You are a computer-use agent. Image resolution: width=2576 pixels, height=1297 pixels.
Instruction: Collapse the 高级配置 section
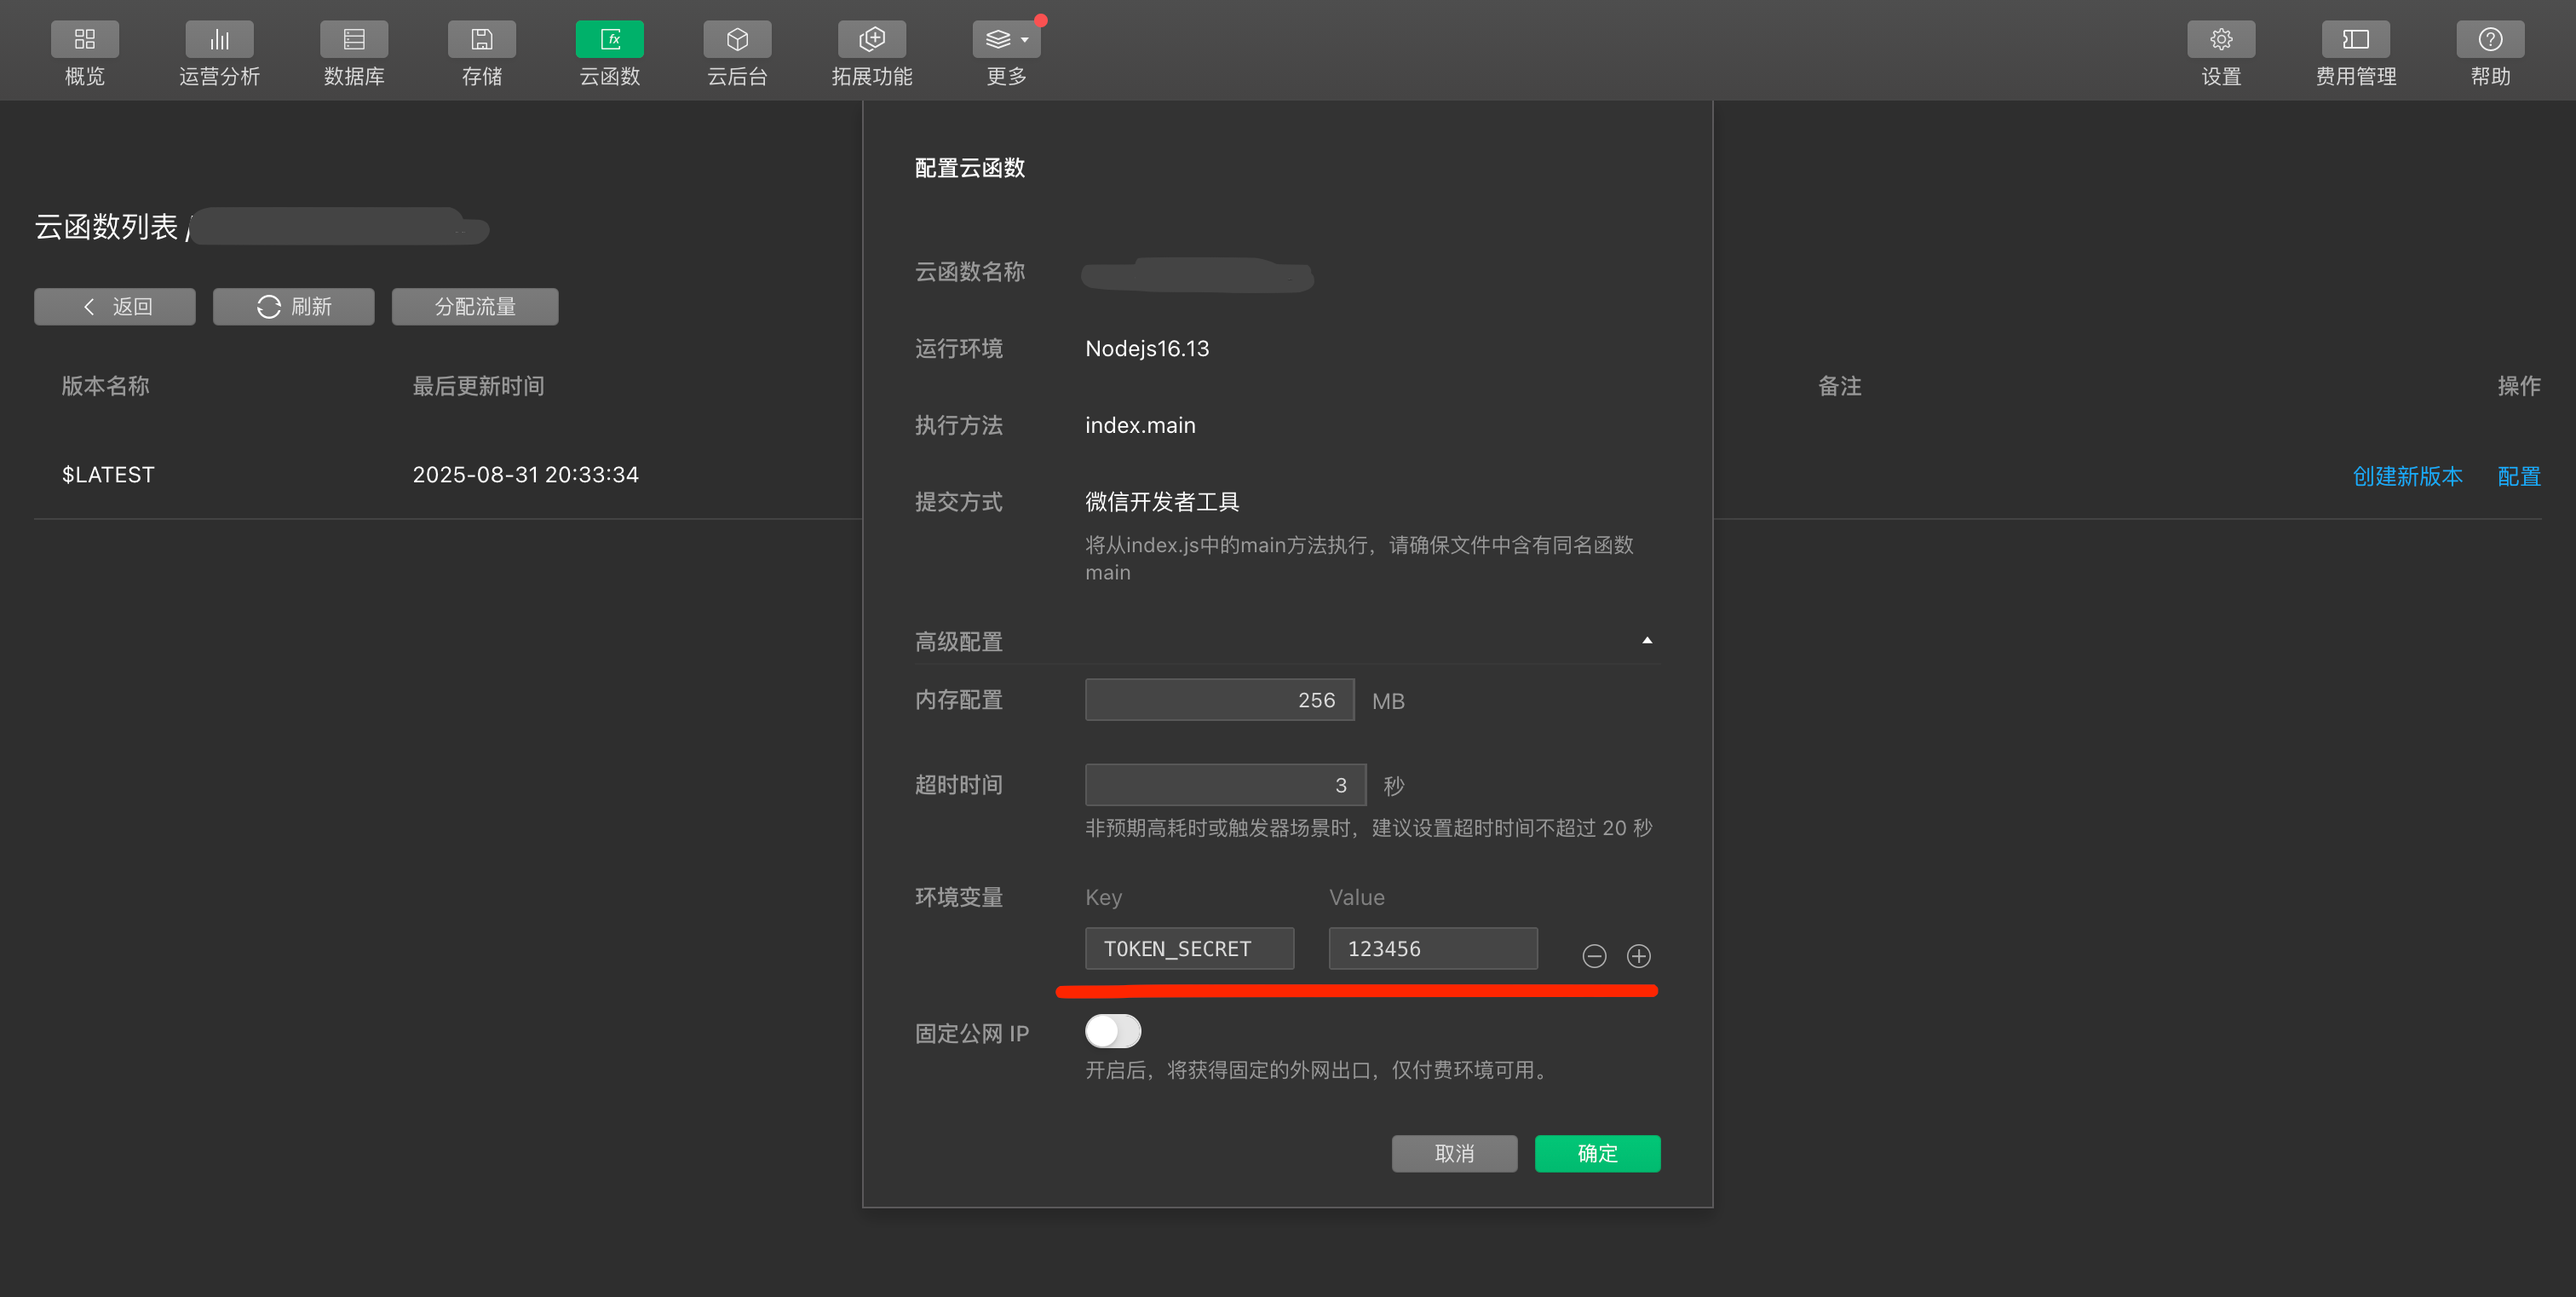pyautogui.click(x=1646, y=640)
